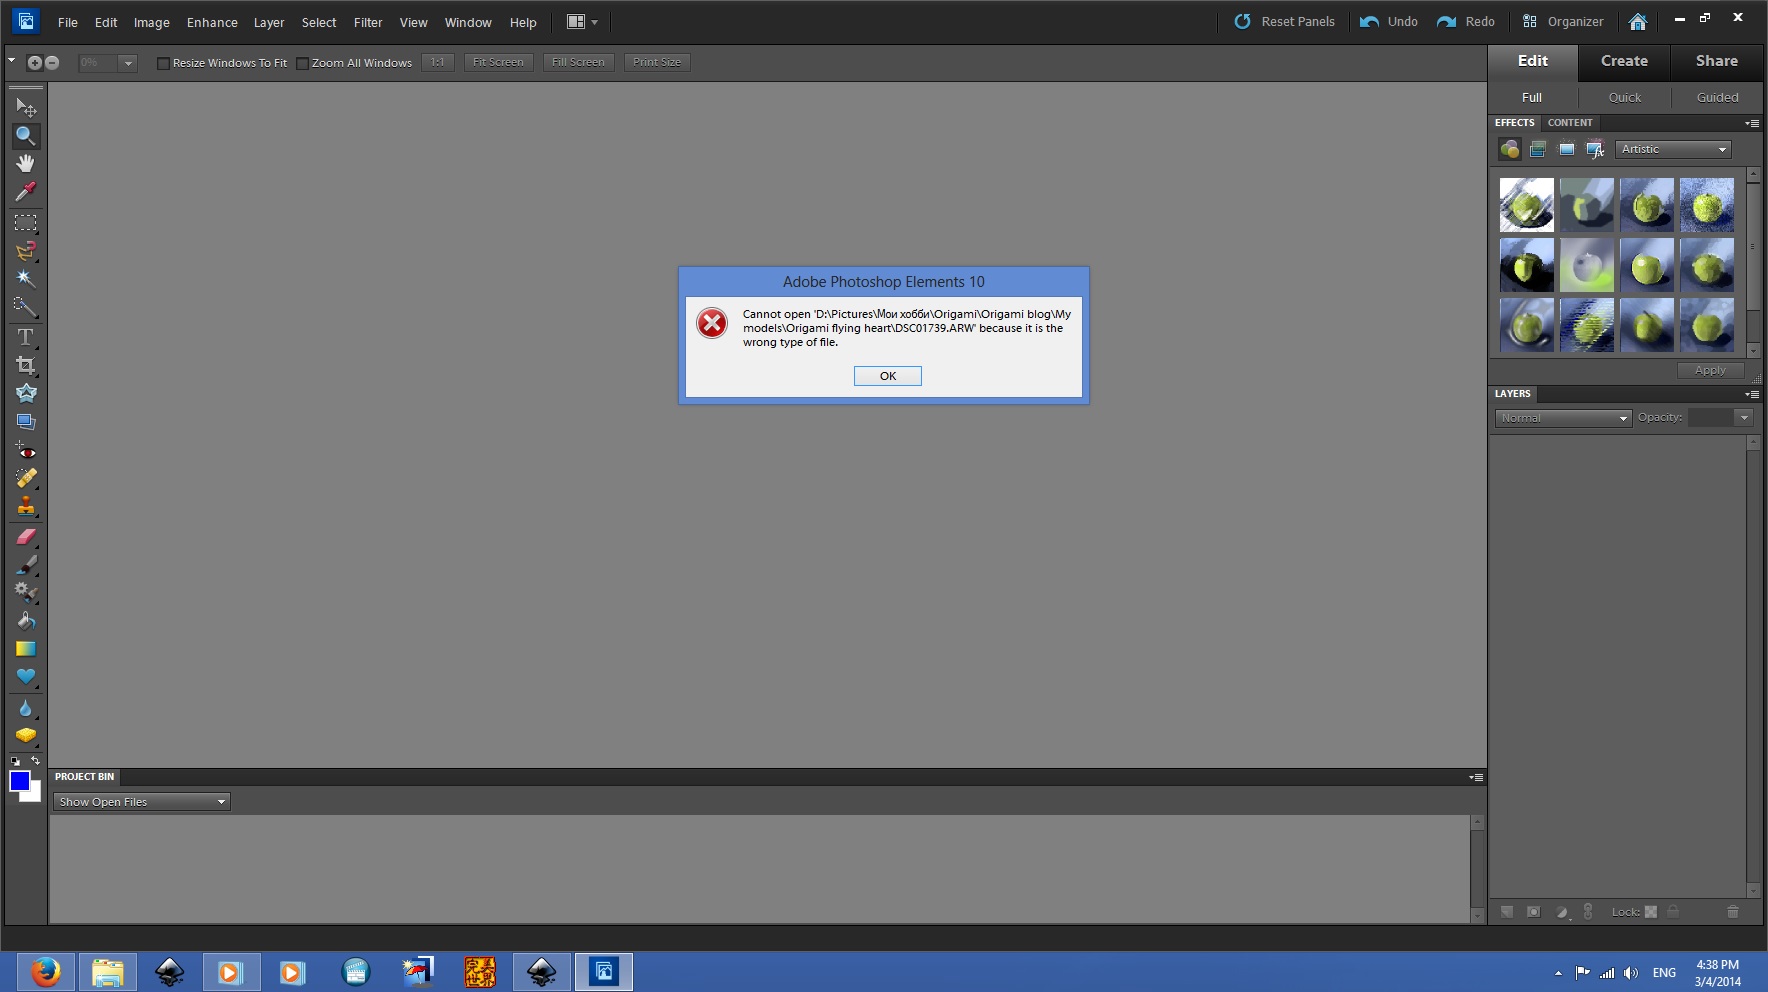Open the Organizer
The height and width of the screenshot is (992, 1768).
click(1563, 21)
